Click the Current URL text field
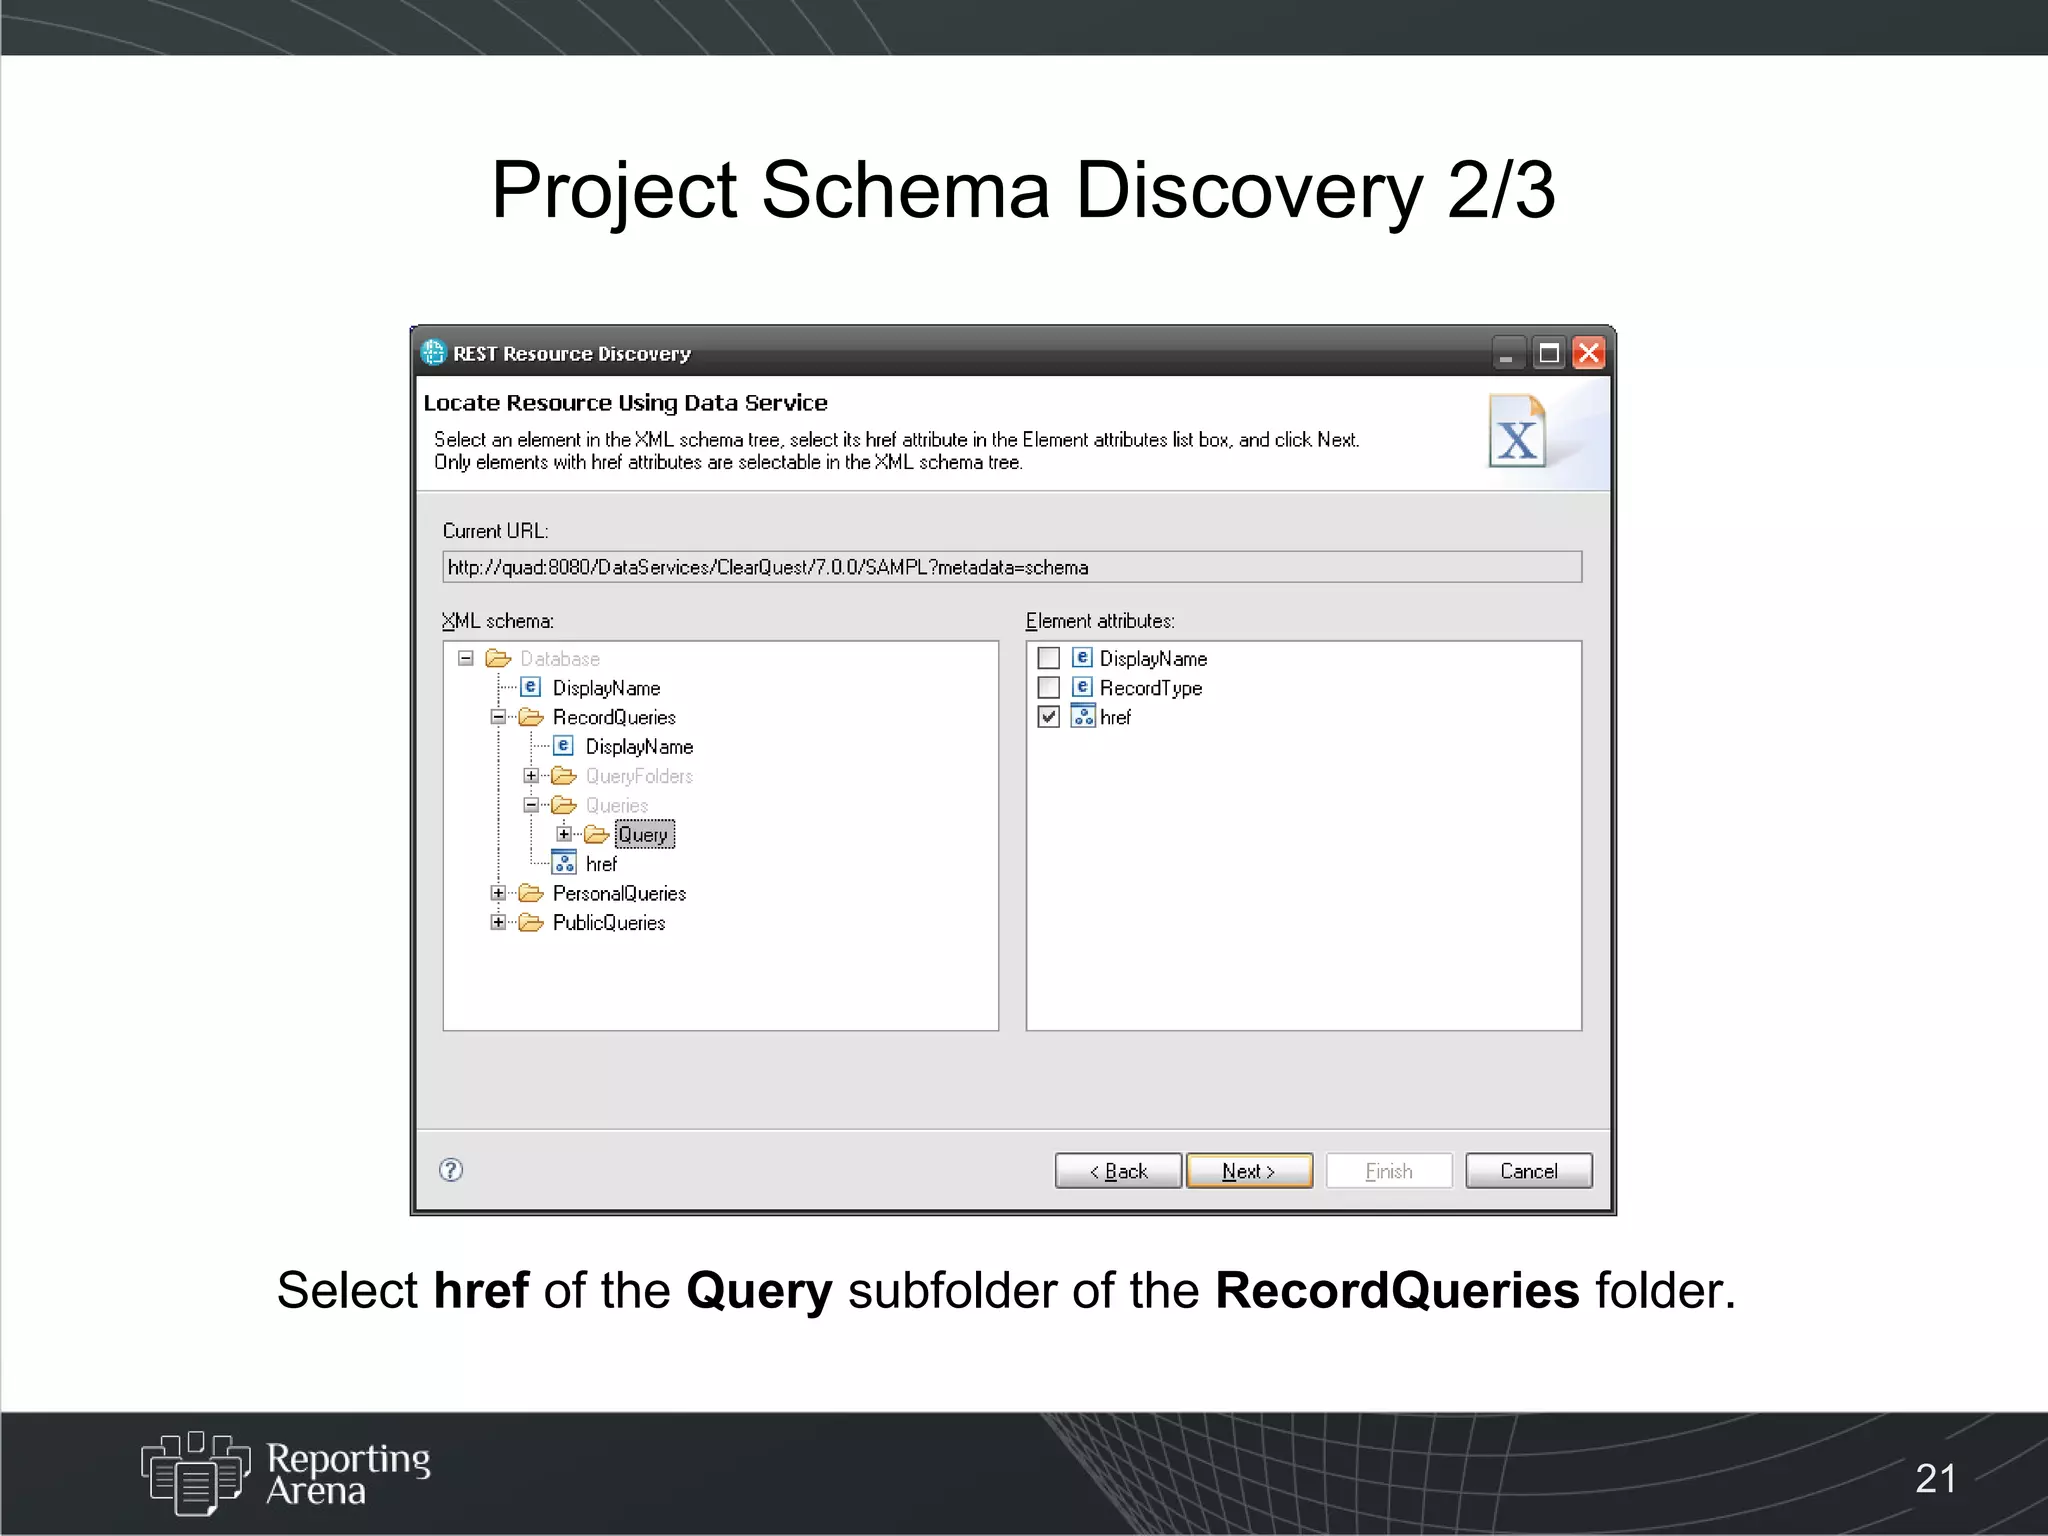The image size is (2048, 1536). [1010, 567]
